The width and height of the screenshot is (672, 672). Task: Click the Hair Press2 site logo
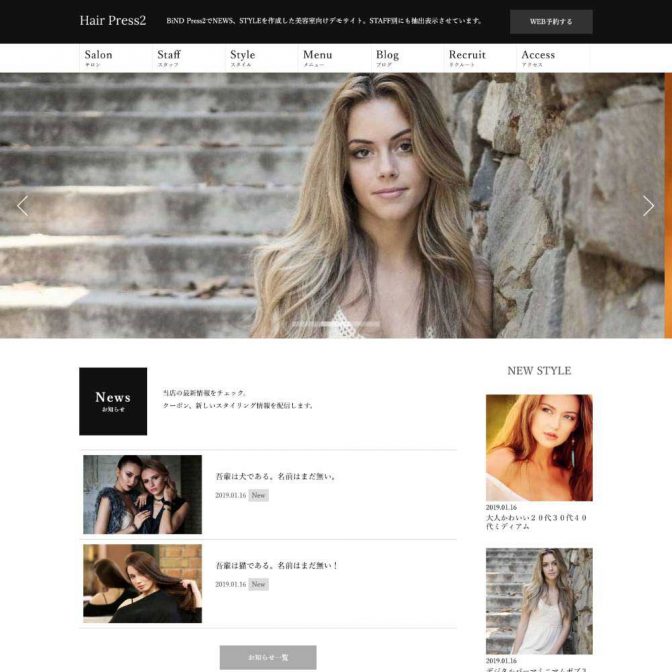[x=112, y=21]
